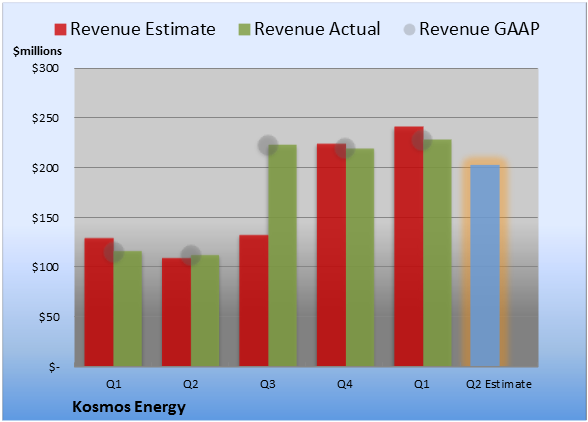Click the 'Q4' axis label

coord(345,384)
